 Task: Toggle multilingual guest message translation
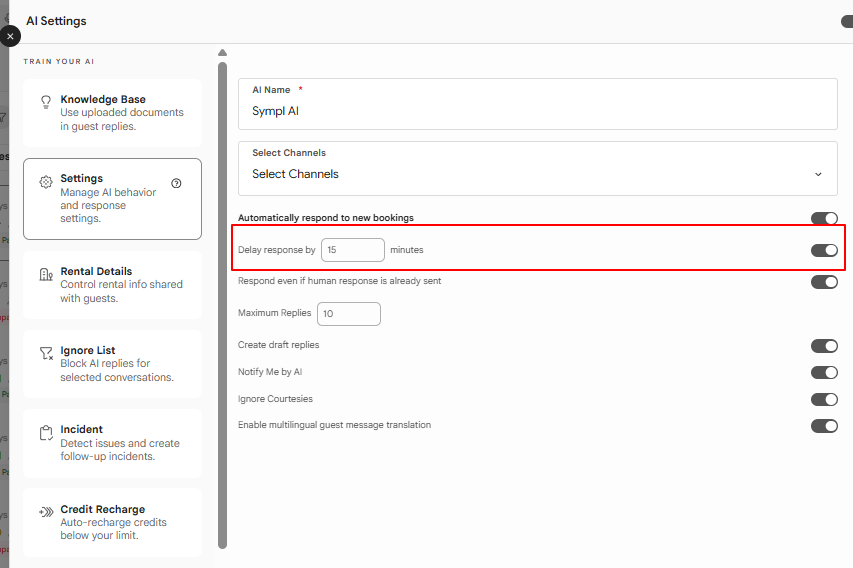(824, 426)
